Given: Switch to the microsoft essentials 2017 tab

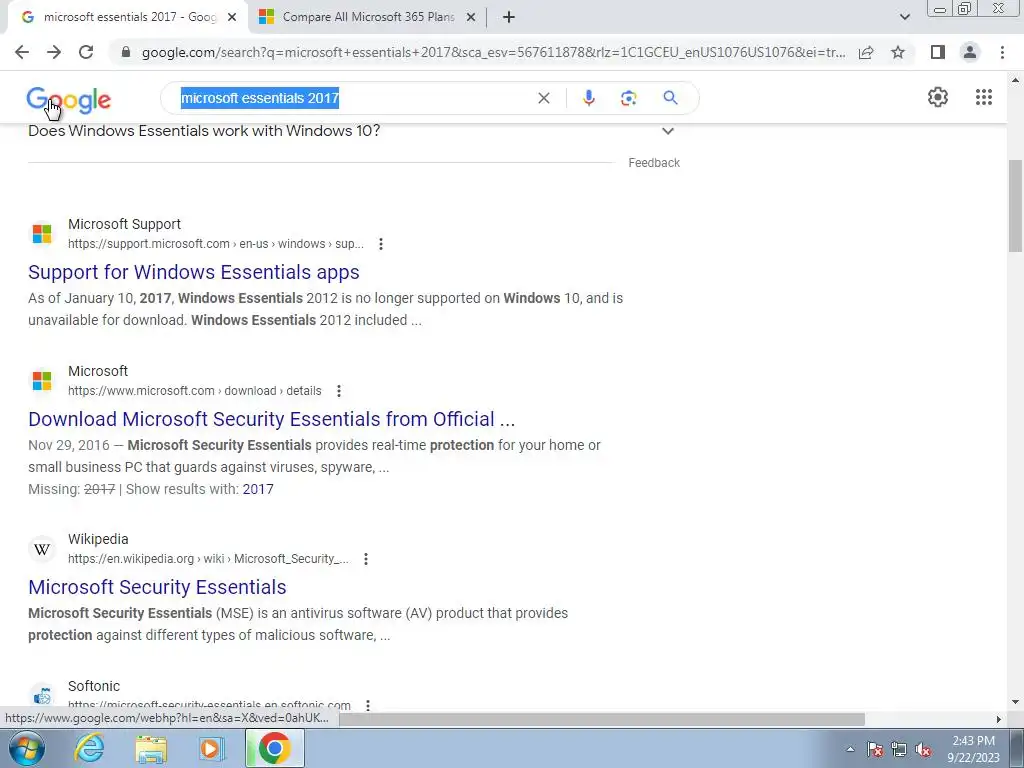Looking at the screenshot, I should click(x=128, y=17).
